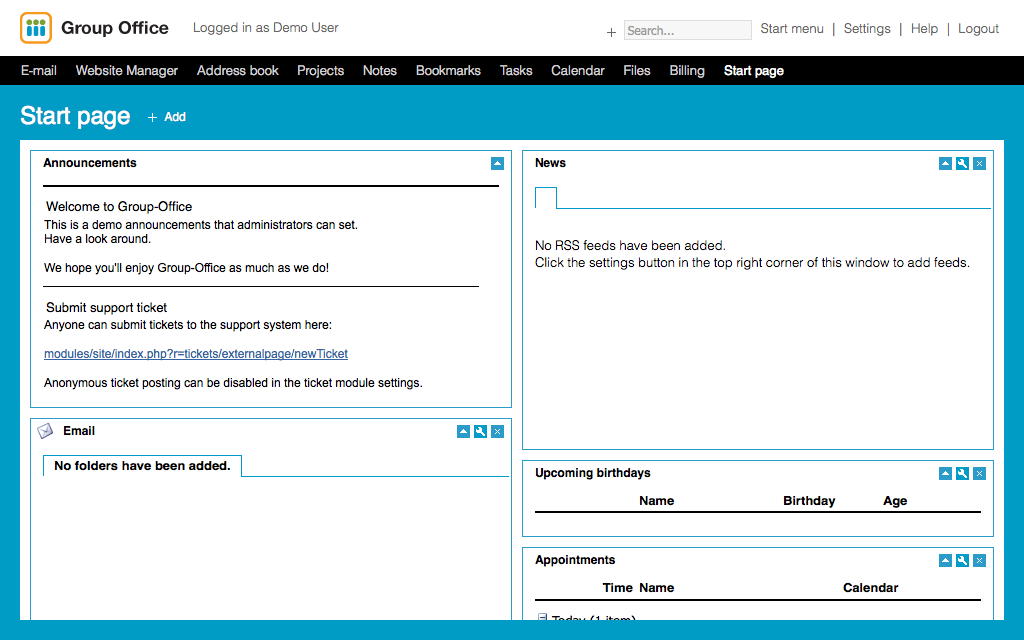This screenshot has width=1024, height=640.
Task: Collapse the Appointments panel
Action: tap(945, 560)
